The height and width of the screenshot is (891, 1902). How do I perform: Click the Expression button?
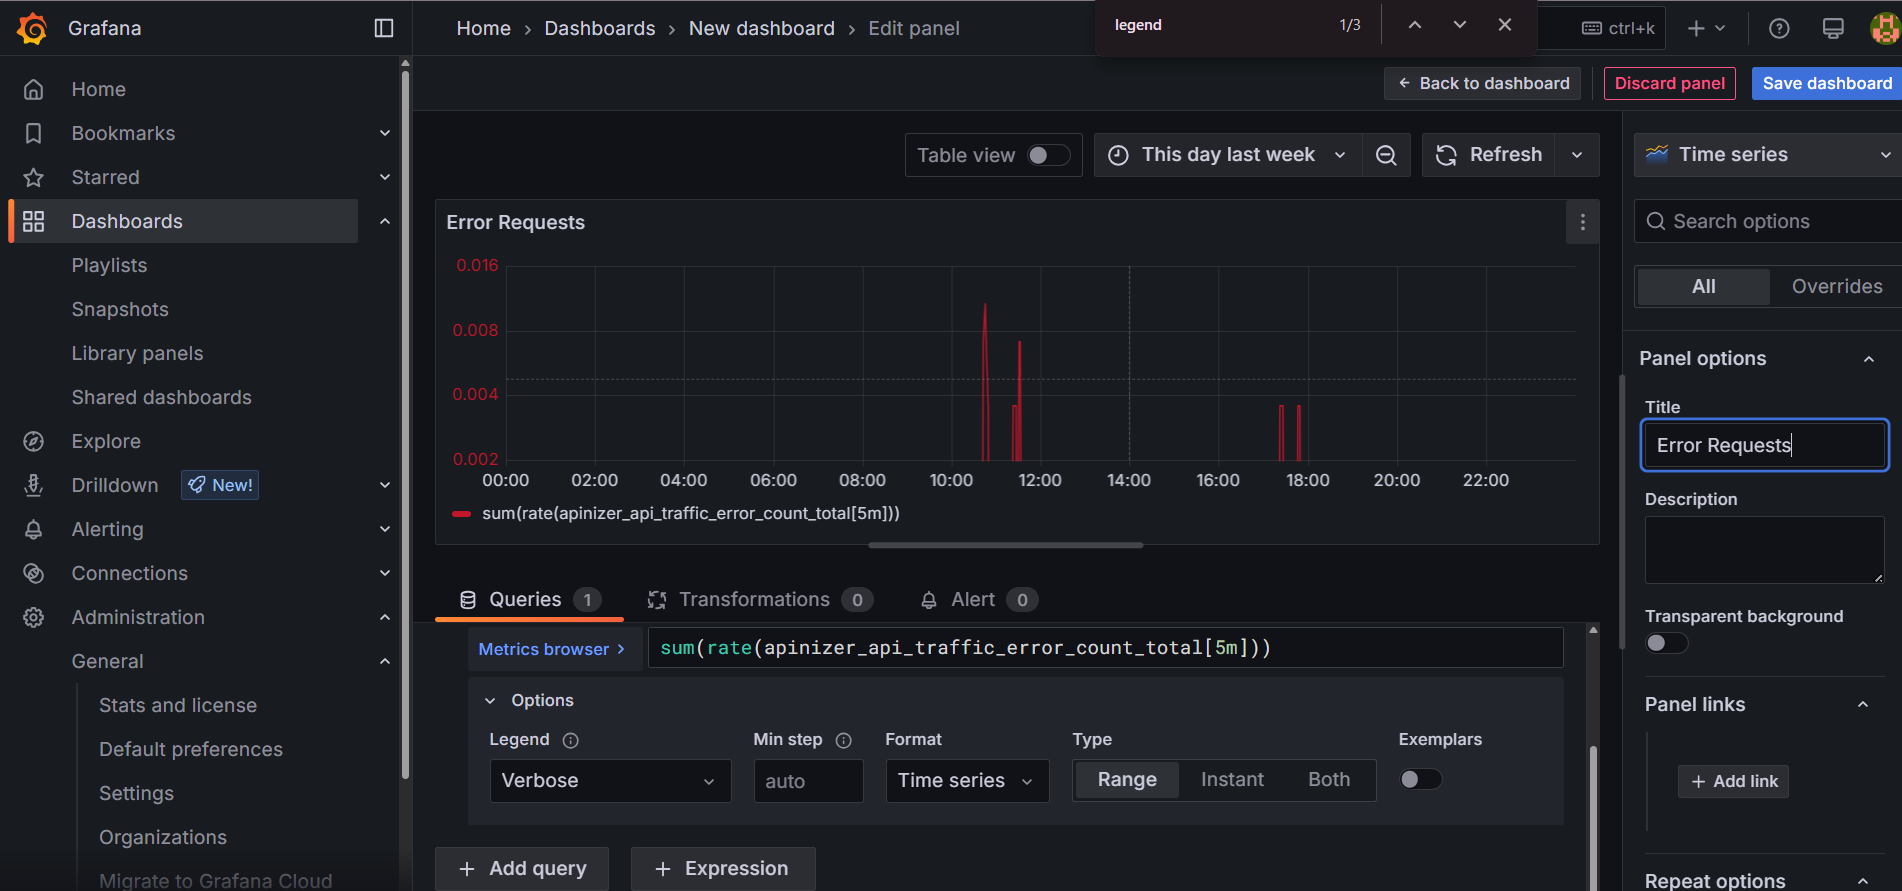tap(723, 869)
